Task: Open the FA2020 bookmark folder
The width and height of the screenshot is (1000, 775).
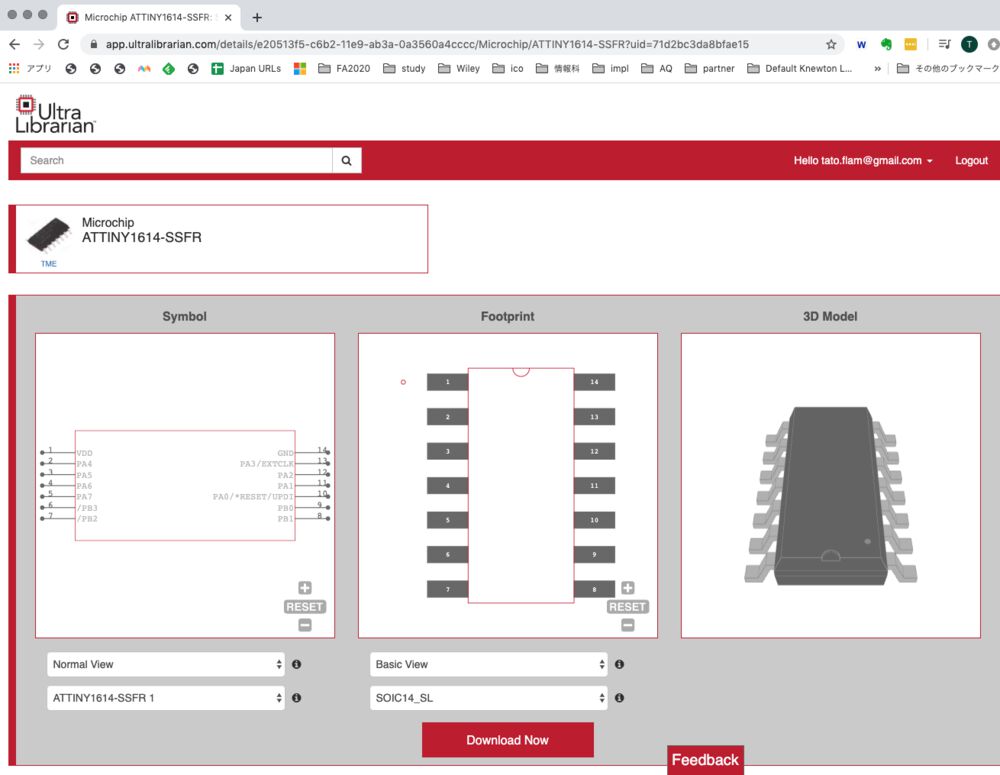Action: [344, 68]
